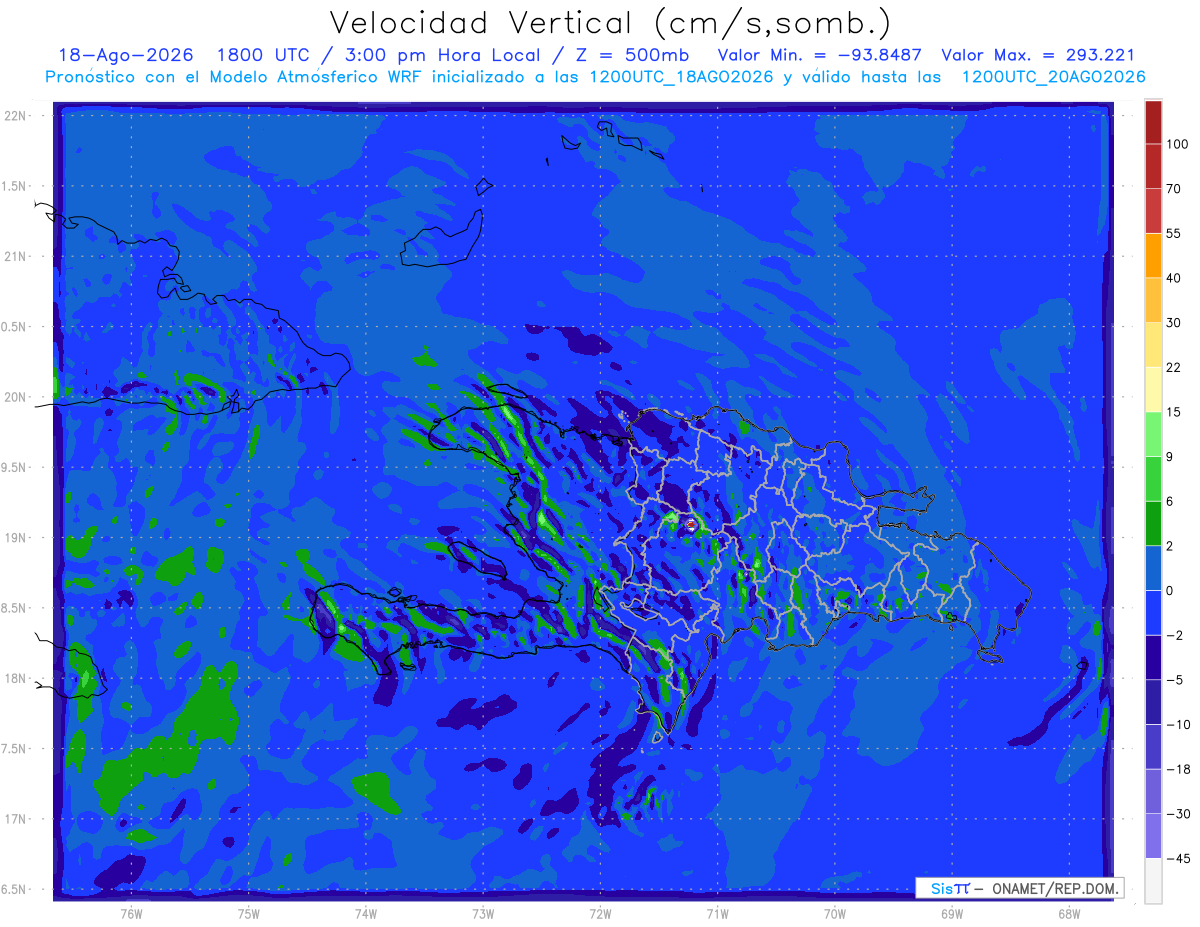This screenshot has height=927, width=1200.
Task: Click the '100' colorbar label
Action: click(1178, 144)
